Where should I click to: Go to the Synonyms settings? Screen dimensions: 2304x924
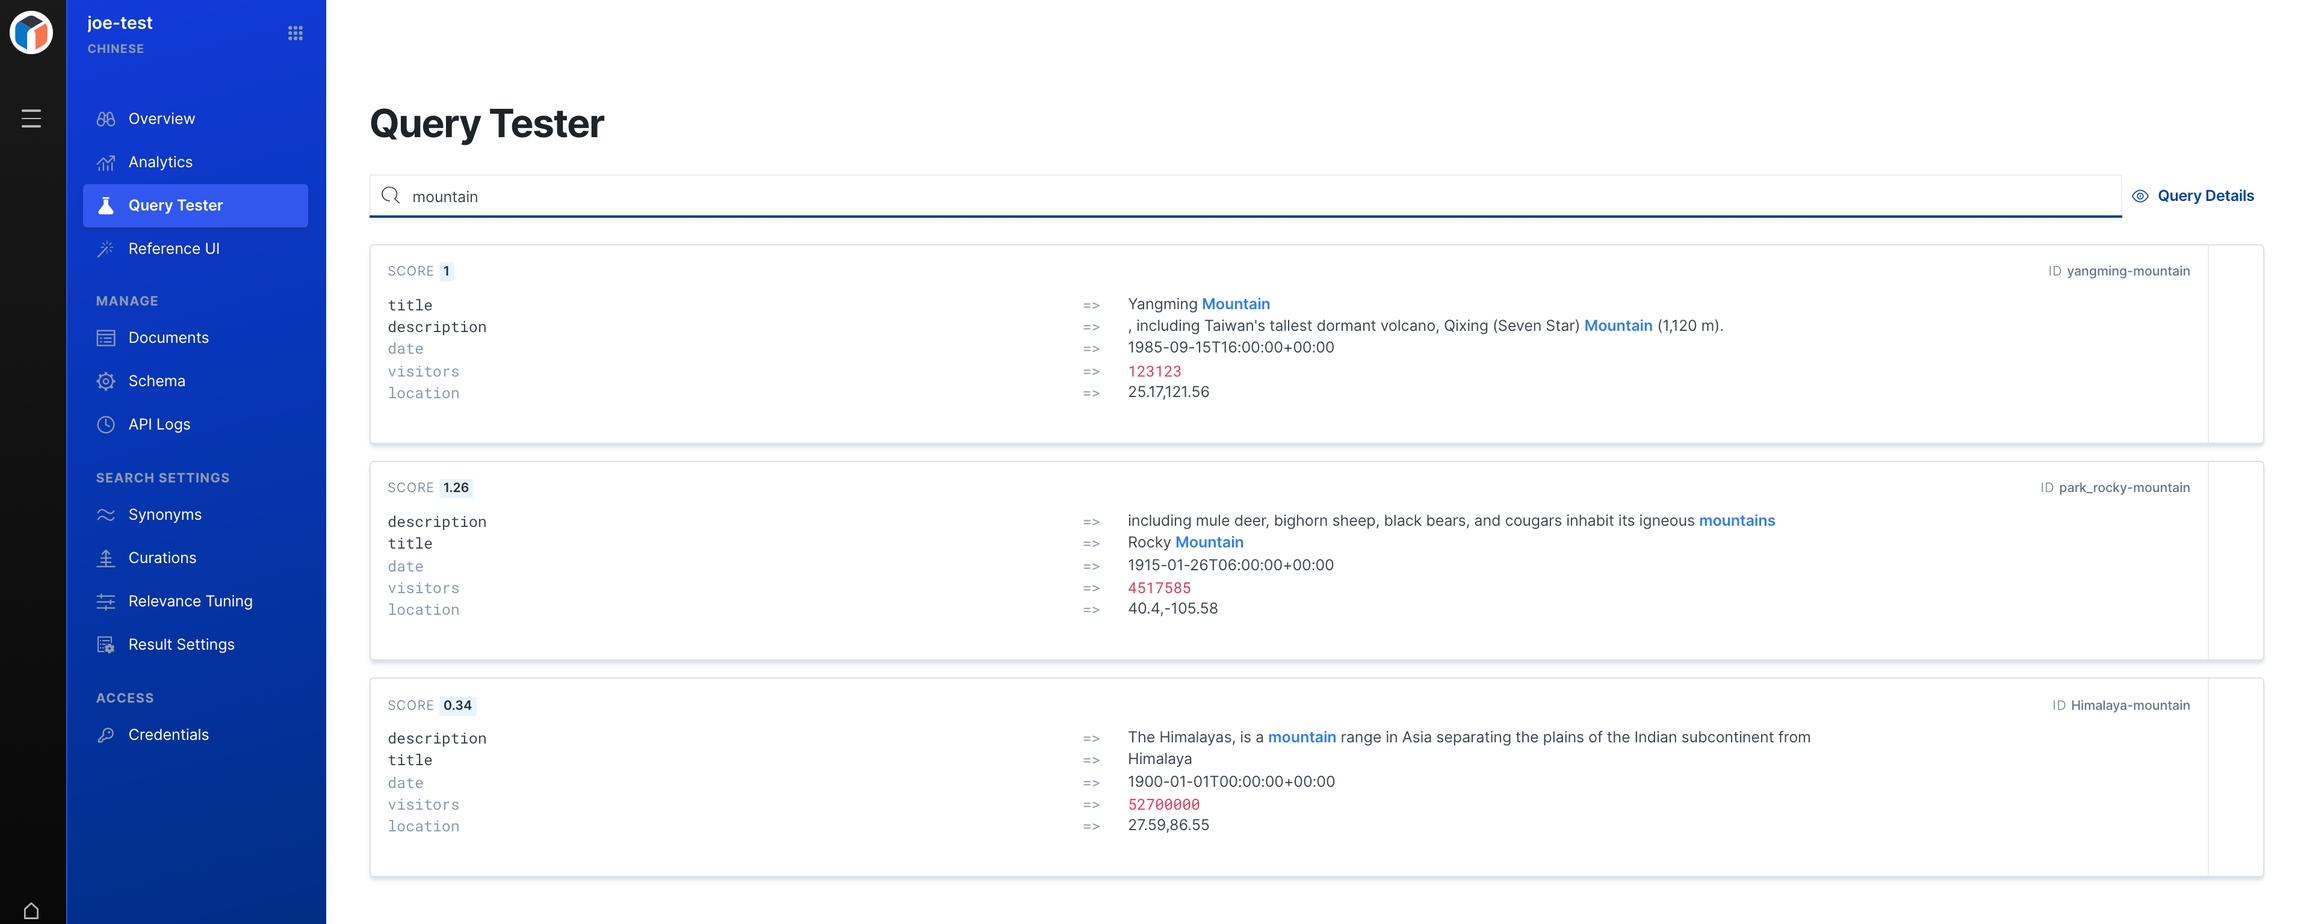(x=164, y=515)
